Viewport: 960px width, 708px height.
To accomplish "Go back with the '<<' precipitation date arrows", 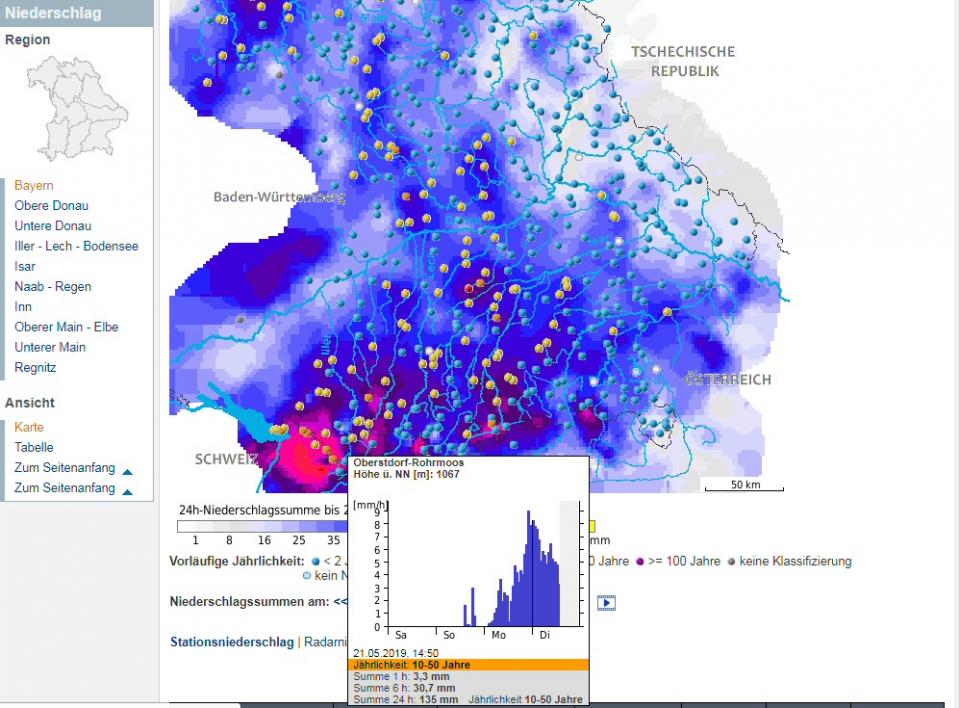I will [x=340, y=602].
